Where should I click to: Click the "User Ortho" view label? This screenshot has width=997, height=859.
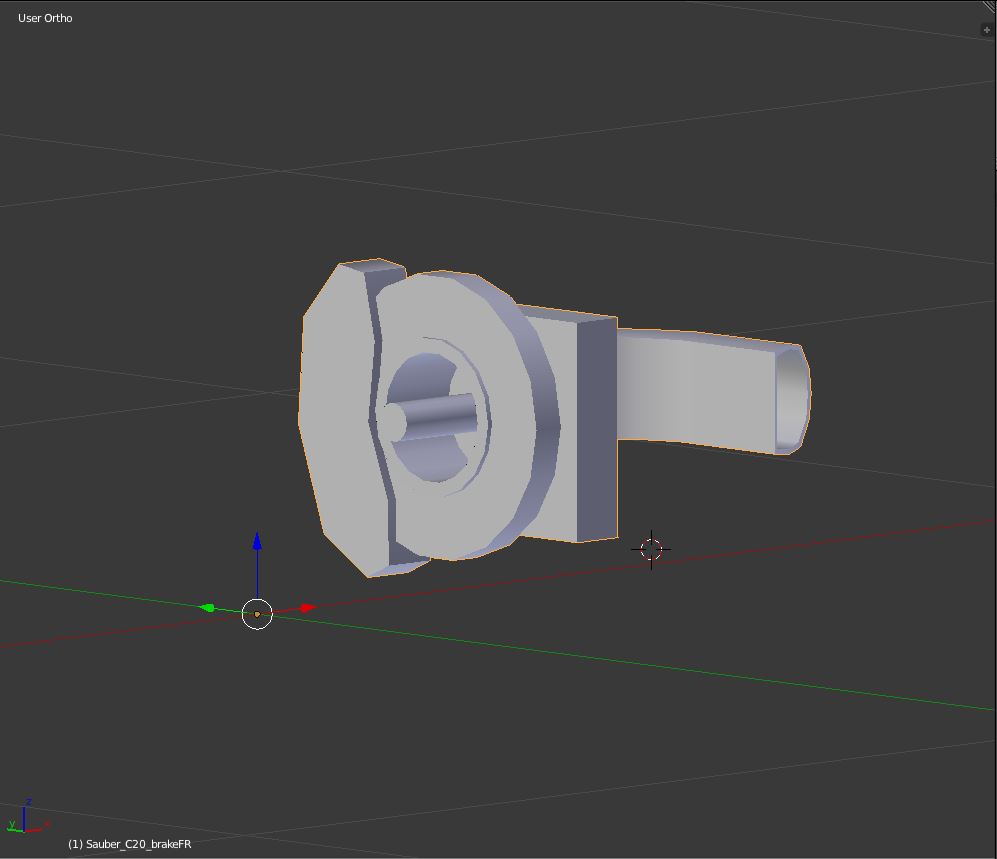click(x=45, y=18)
